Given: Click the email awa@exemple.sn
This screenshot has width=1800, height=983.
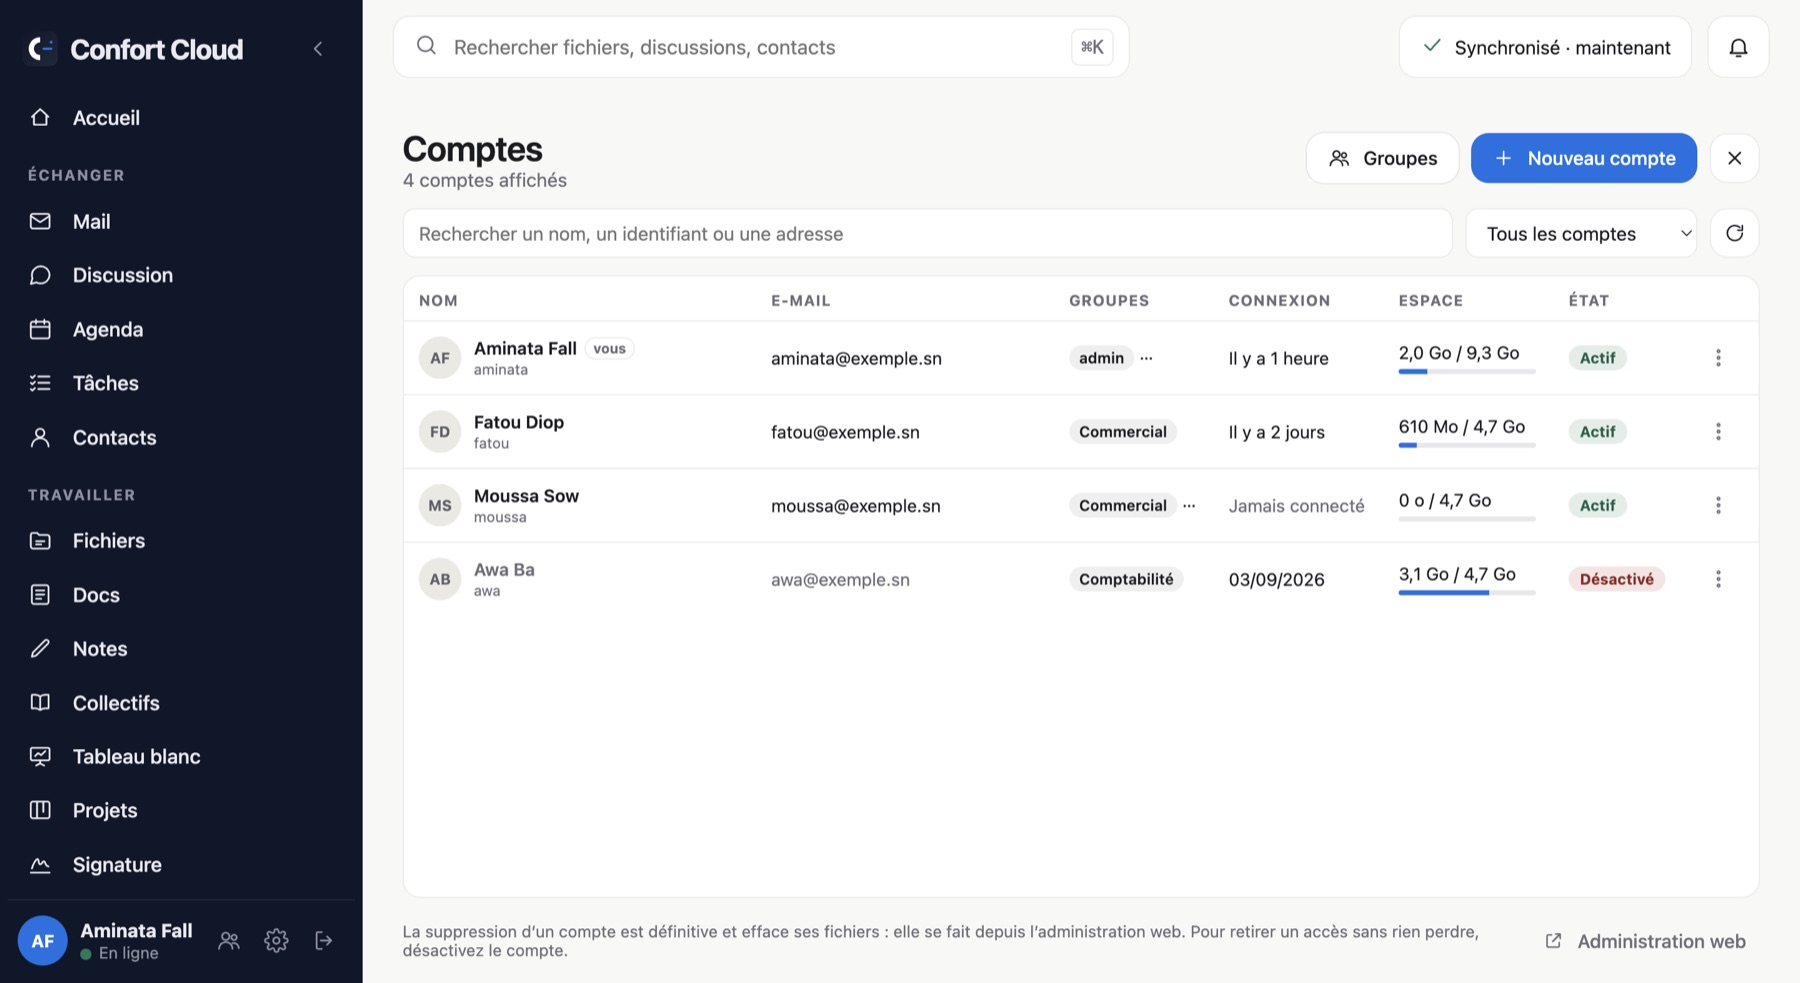Looking at the screenshot, I should point(840,579).
